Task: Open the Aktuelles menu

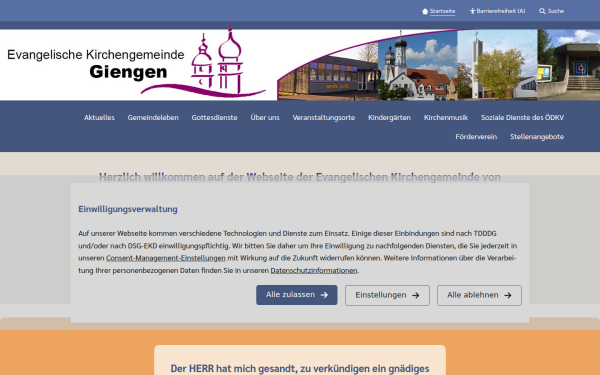Action: tap(99, 117)
